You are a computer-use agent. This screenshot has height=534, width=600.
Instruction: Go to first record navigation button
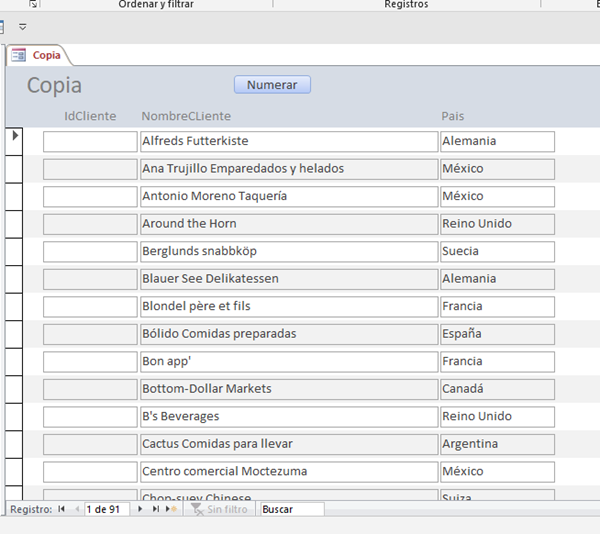61,509
